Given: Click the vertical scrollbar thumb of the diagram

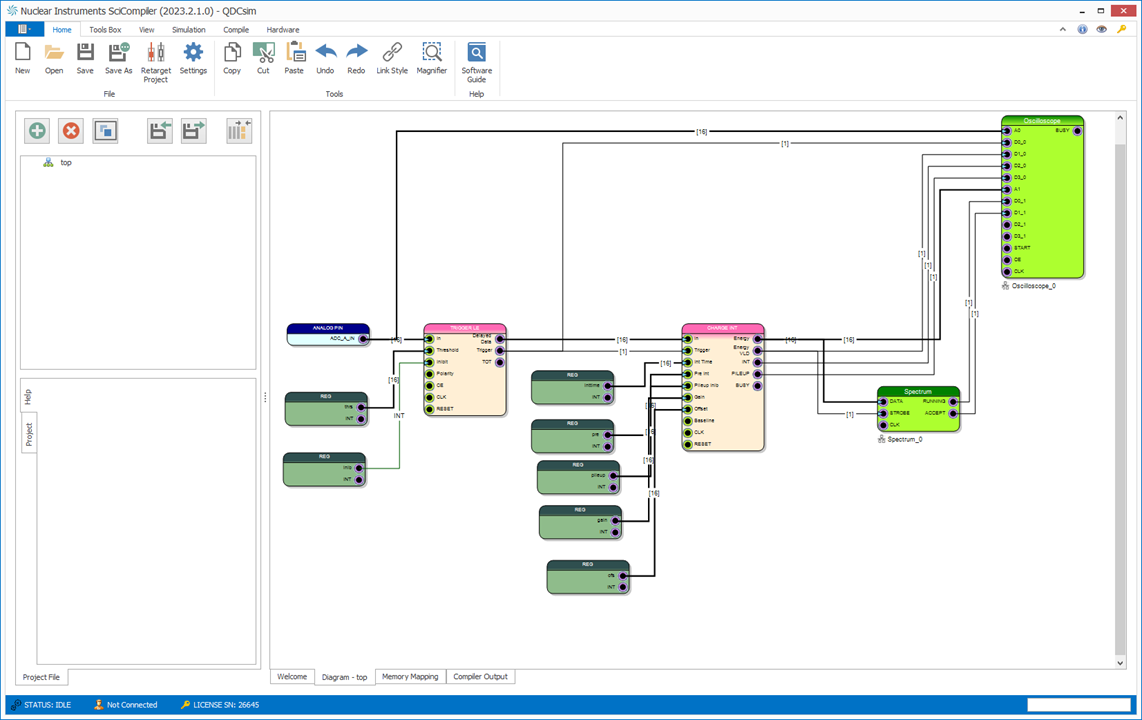Looking at the screenshot, I should click(1120, 399).
